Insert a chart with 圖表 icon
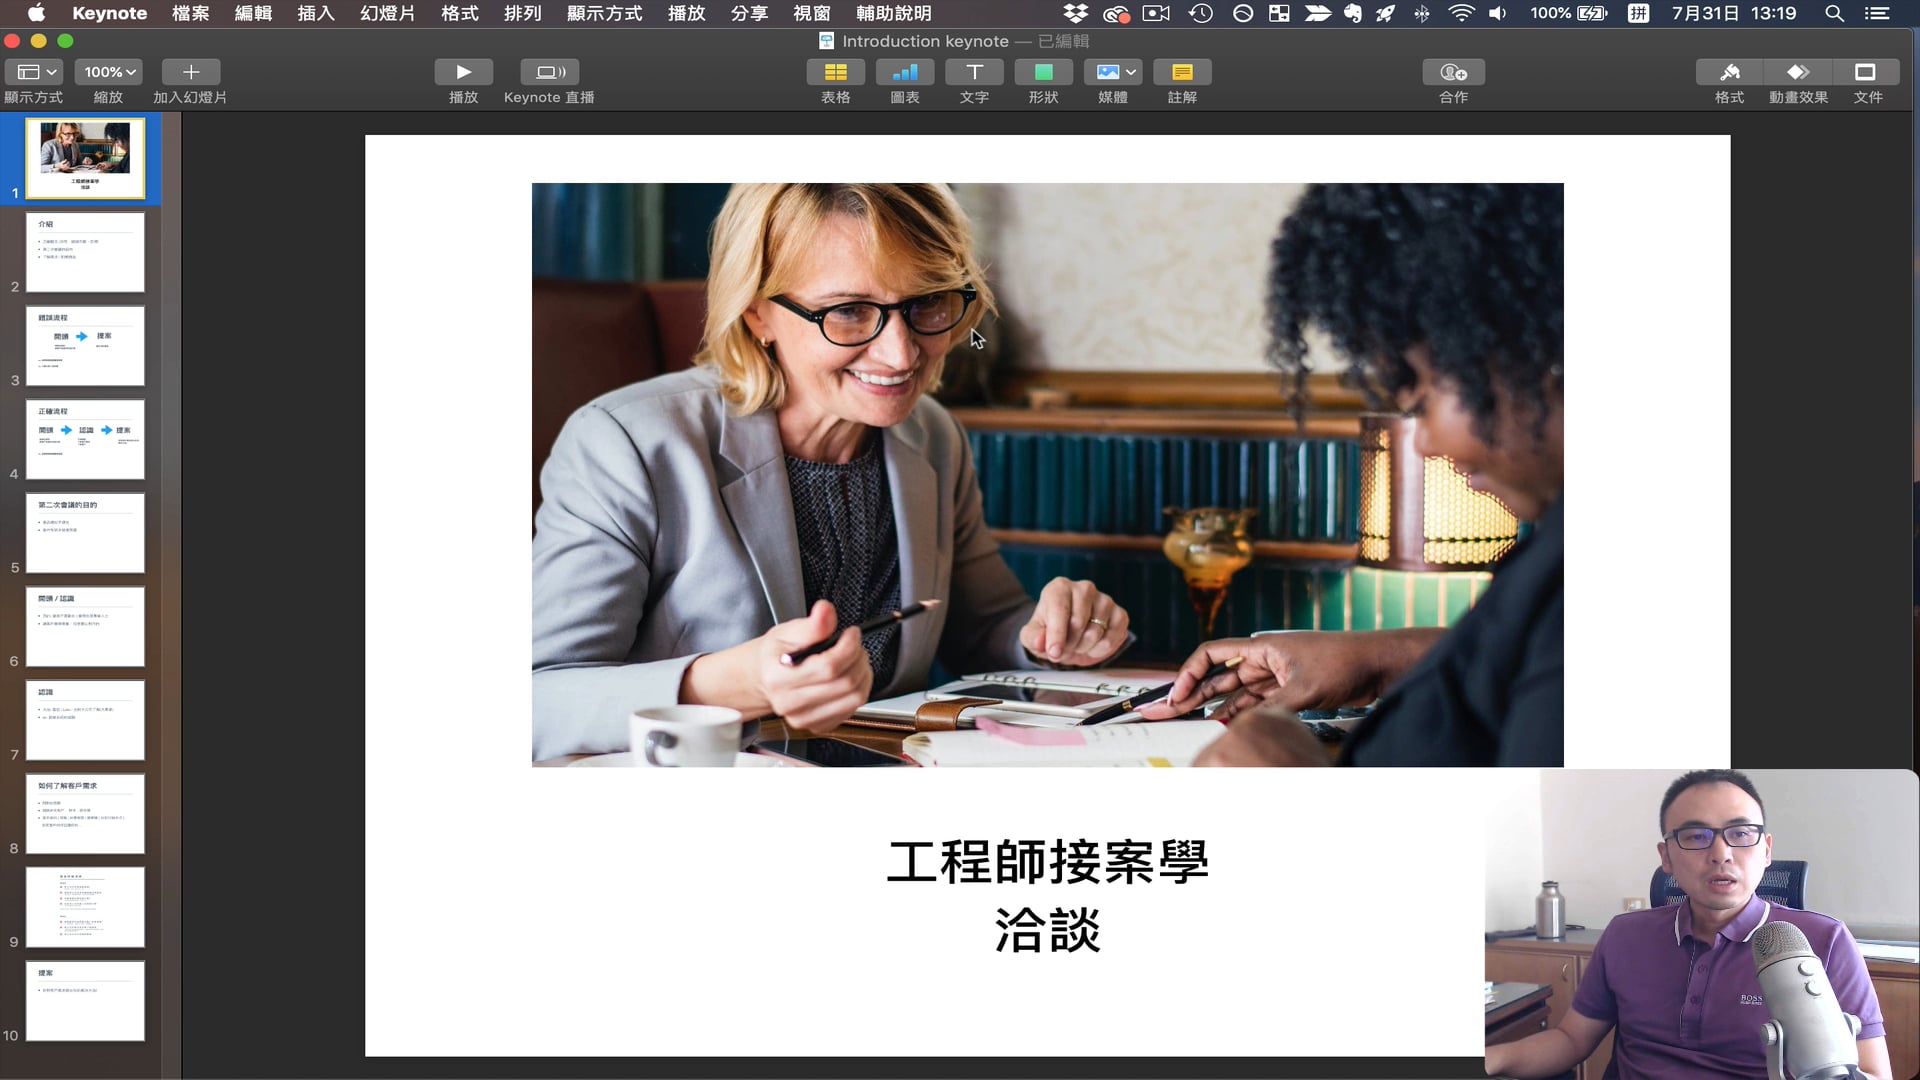 [x=904, y=72]
